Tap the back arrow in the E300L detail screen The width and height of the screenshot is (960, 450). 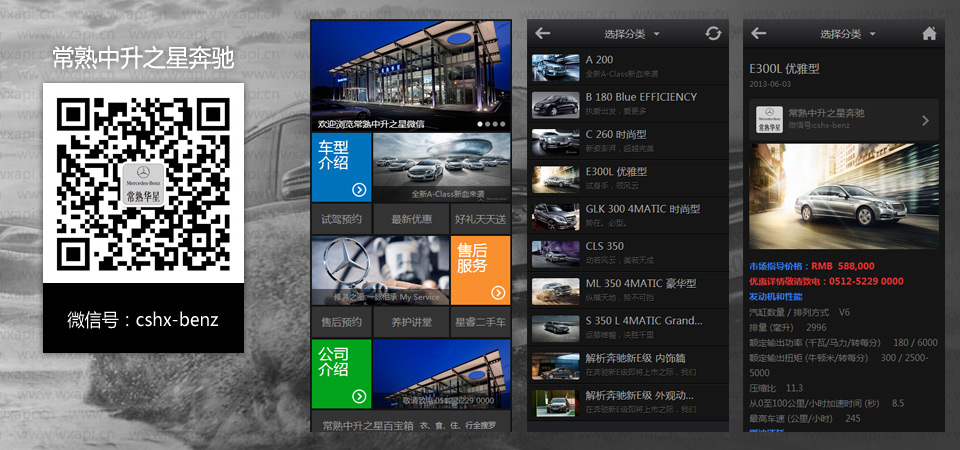(x=759, y=34)
